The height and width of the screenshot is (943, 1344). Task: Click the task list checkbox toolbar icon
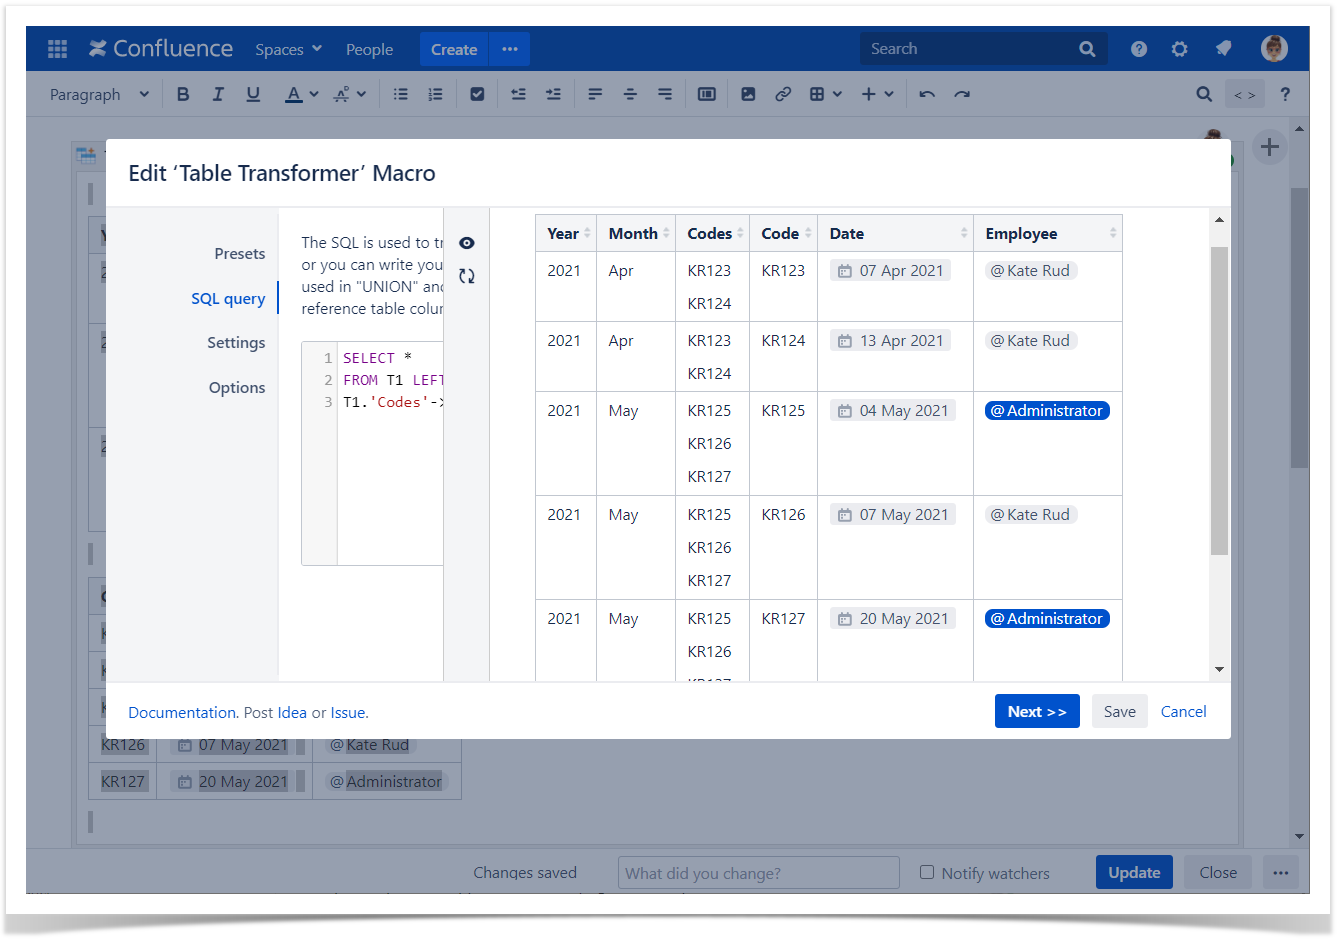coord(477,94)
